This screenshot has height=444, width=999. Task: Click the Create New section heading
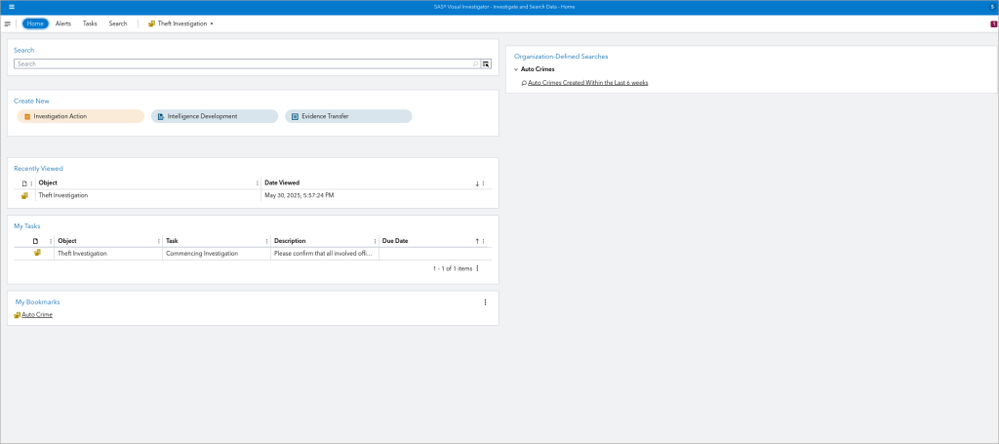click(31, 101)
